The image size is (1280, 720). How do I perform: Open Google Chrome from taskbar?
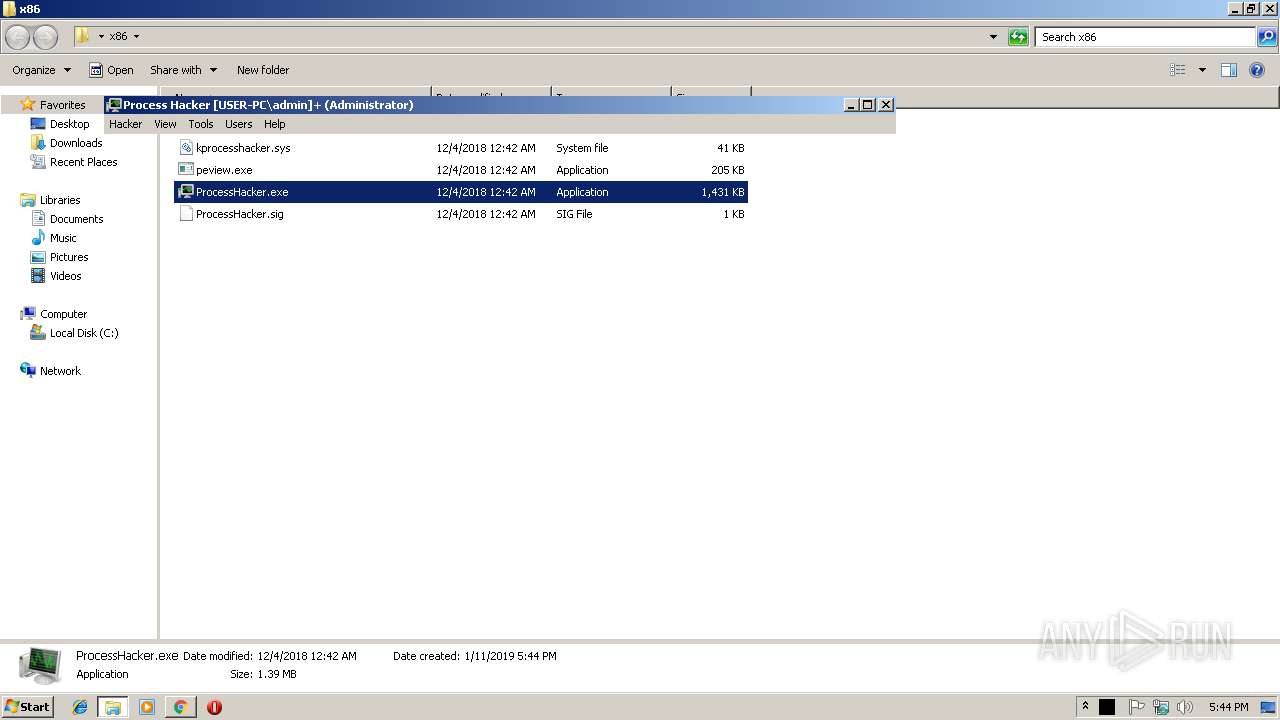coord(180,707)
